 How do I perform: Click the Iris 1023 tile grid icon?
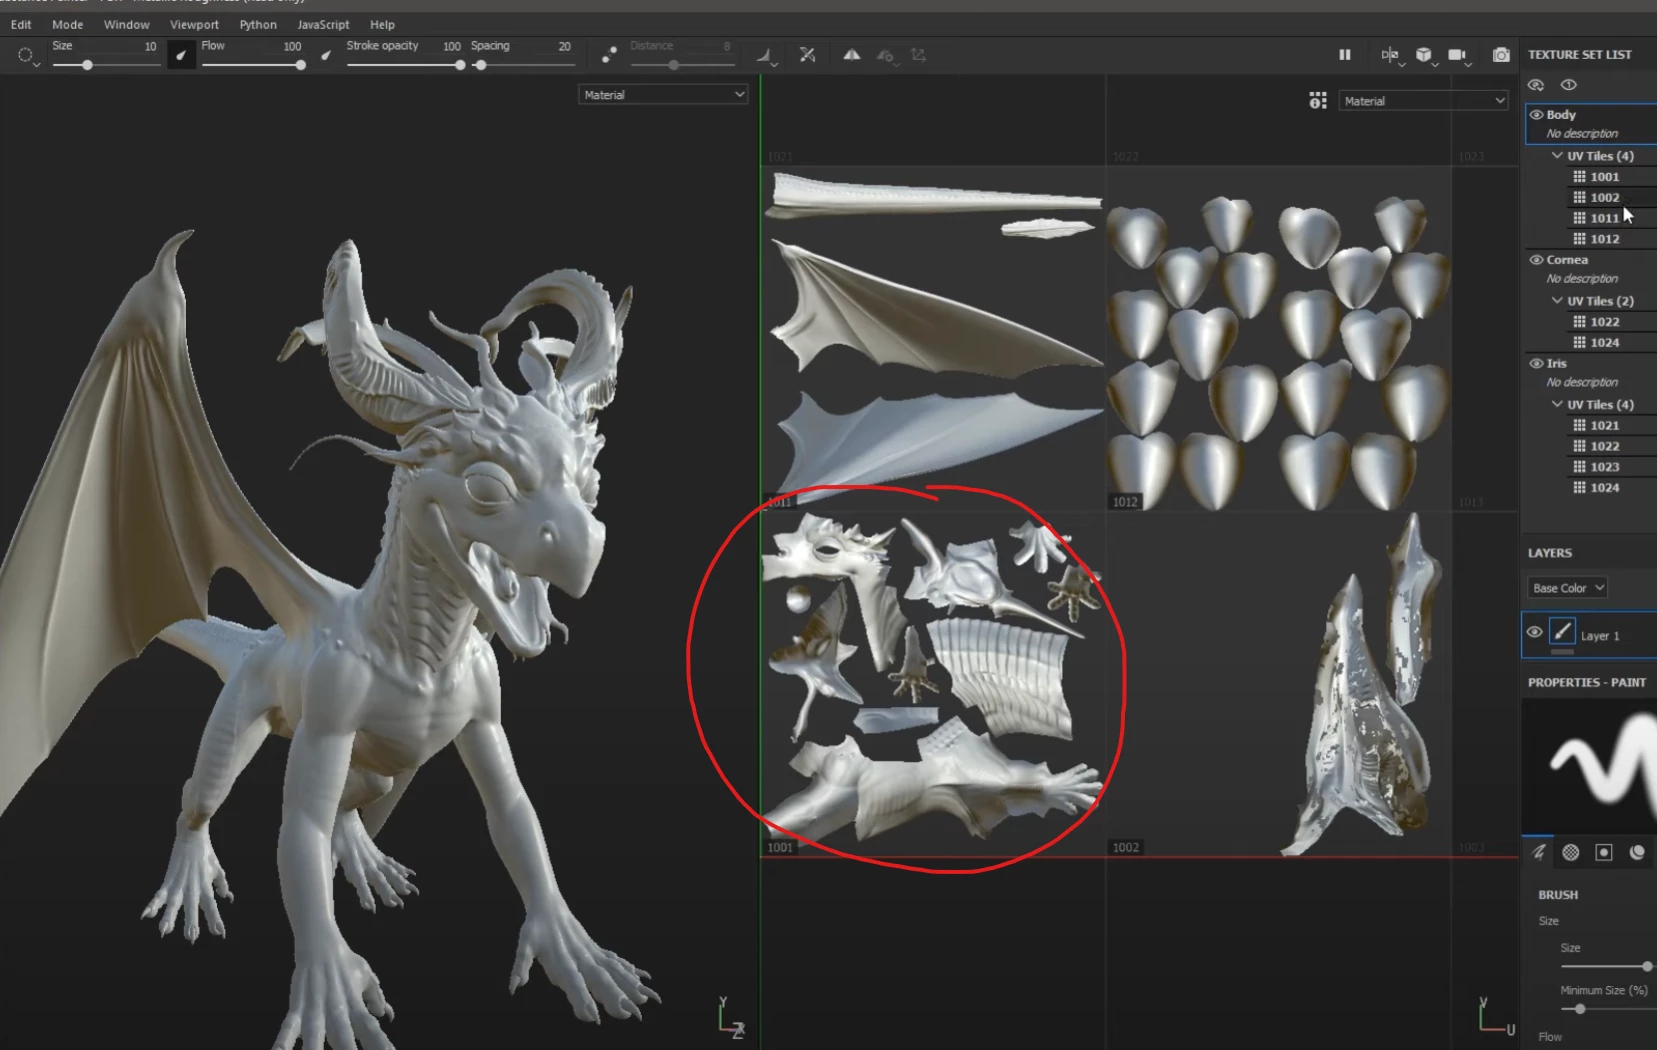(1580, 467)
